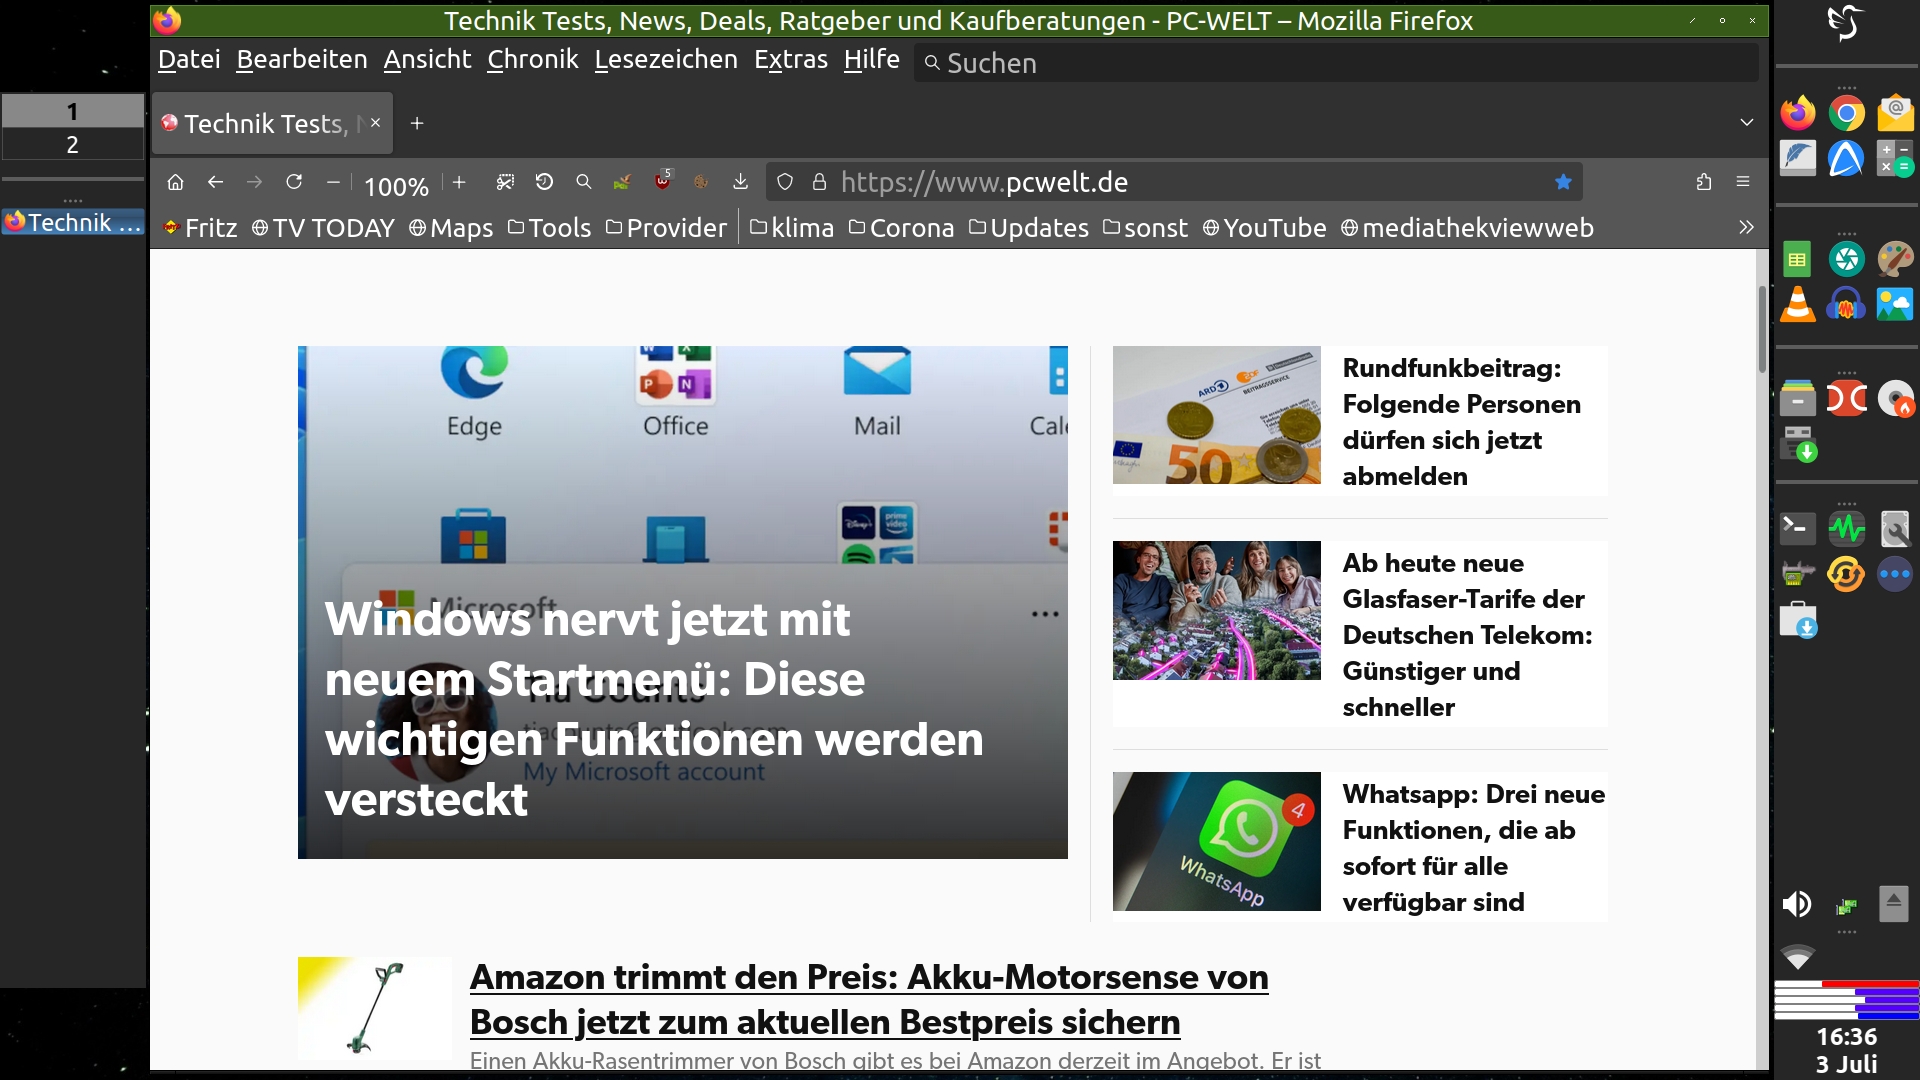The height and width of the screenshot is (1080, 1920).
Task: Go to Firefox home page icon
Action: 175,182
